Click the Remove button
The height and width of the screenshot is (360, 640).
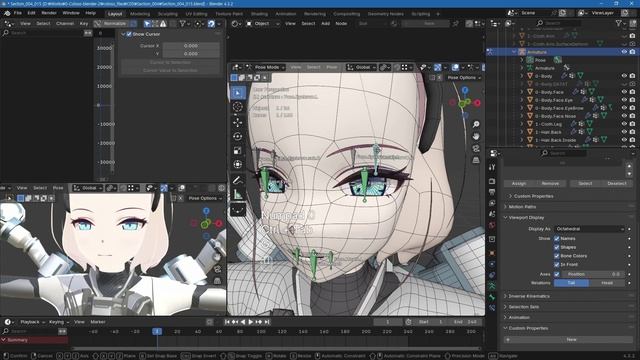click(550, 184)
